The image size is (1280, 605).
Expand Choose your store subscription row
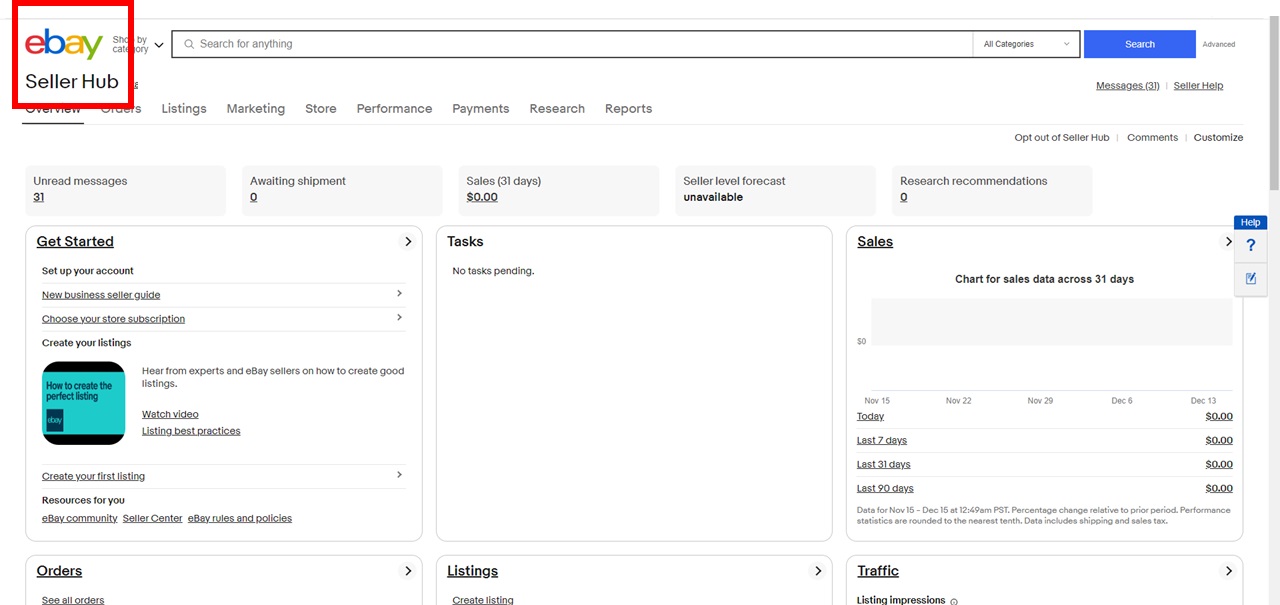(399, 318)
